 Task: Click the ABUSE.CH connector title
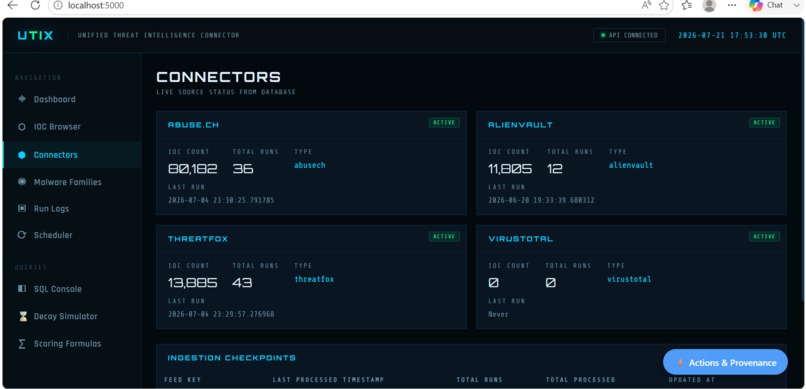click(193, 125)
